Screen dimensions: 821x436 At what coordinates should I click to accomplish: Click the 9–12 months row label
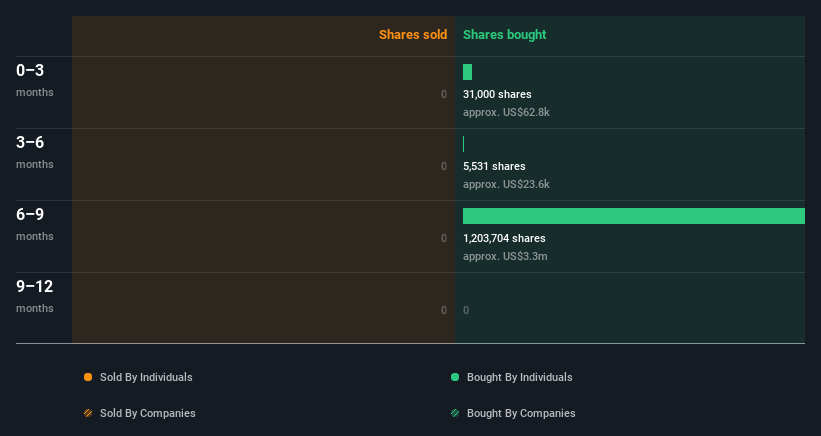click(x=35, y=296)
